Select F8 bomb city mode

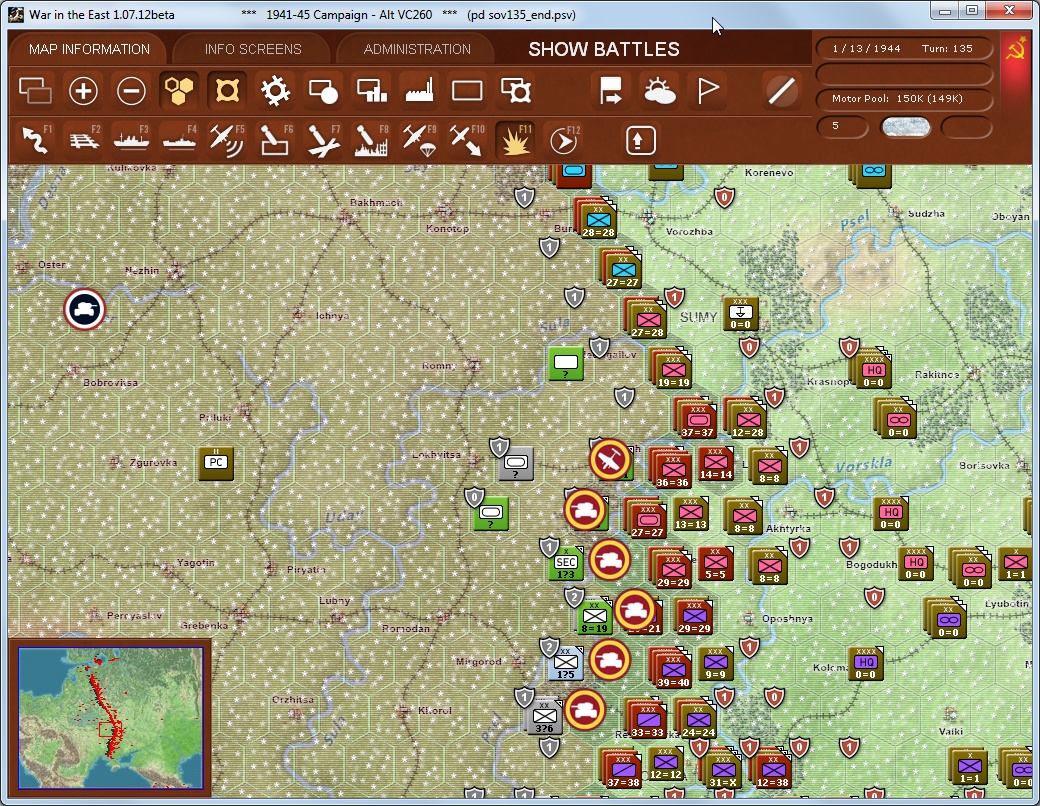[371, 140]
